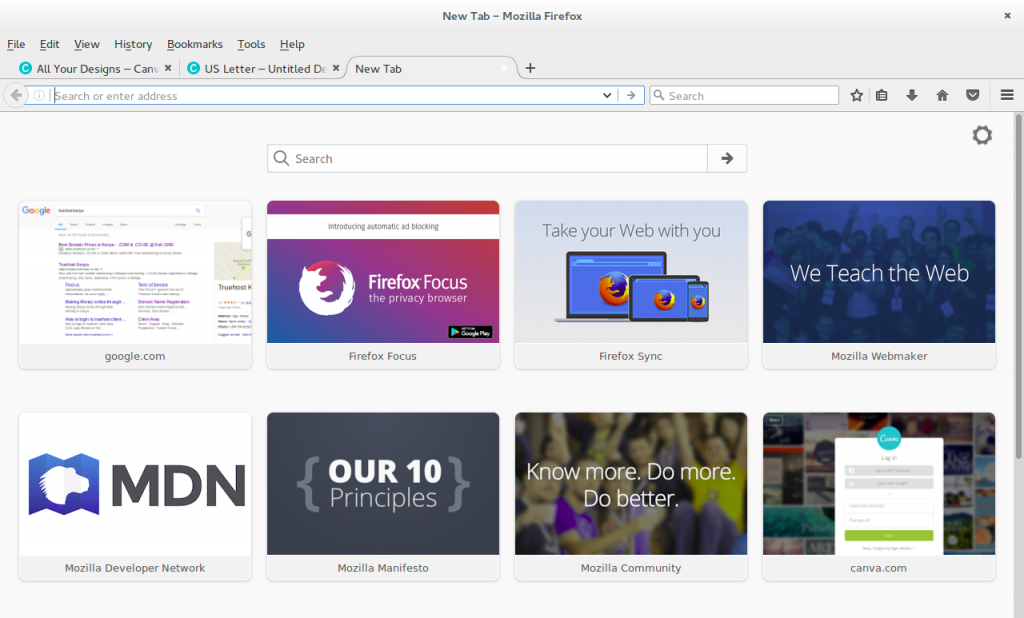Open a new tab with the plus button
Screen dimensions: 1024x618
[x=530, y=68]
